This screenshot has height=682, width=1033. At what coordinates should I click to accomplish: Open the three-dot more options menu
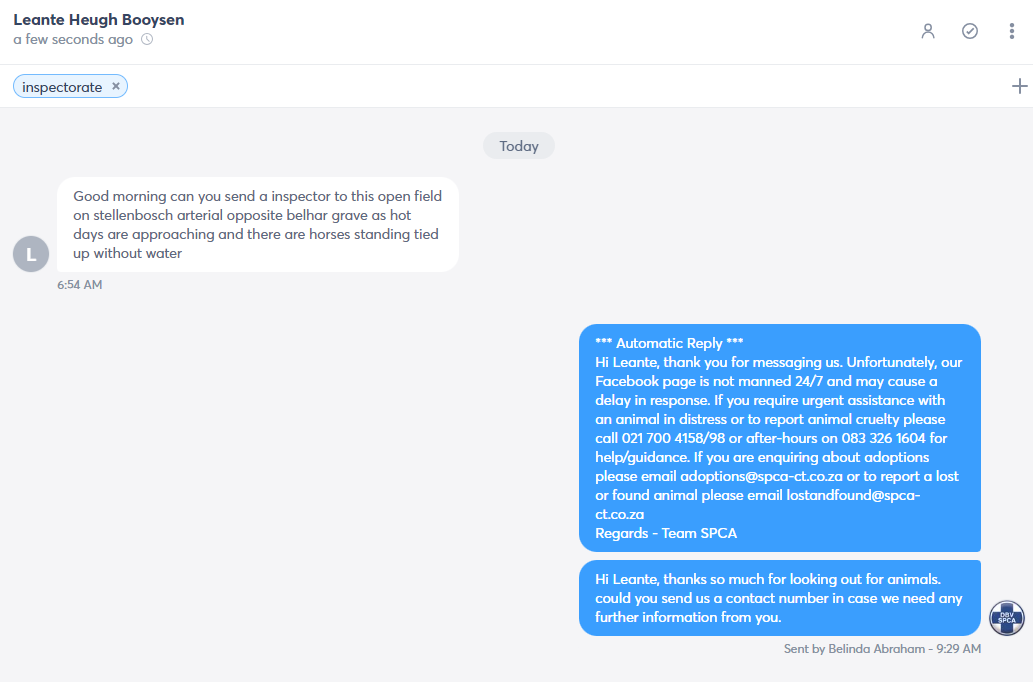1012,31
